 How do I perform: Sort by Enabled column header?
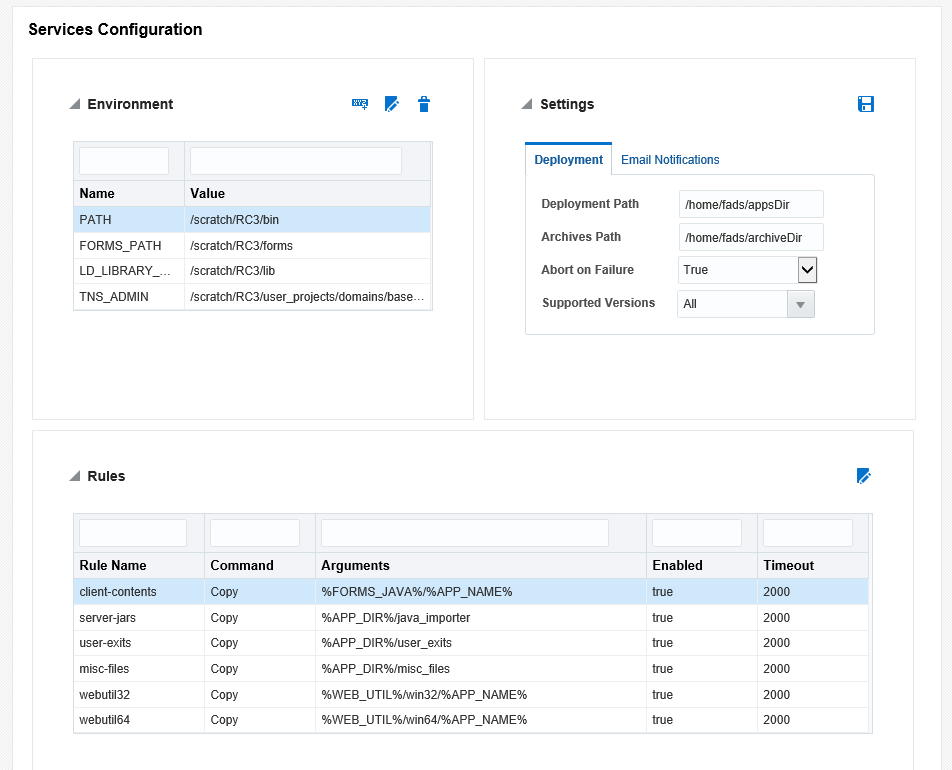pyautogui.click(x=702, y=565)
